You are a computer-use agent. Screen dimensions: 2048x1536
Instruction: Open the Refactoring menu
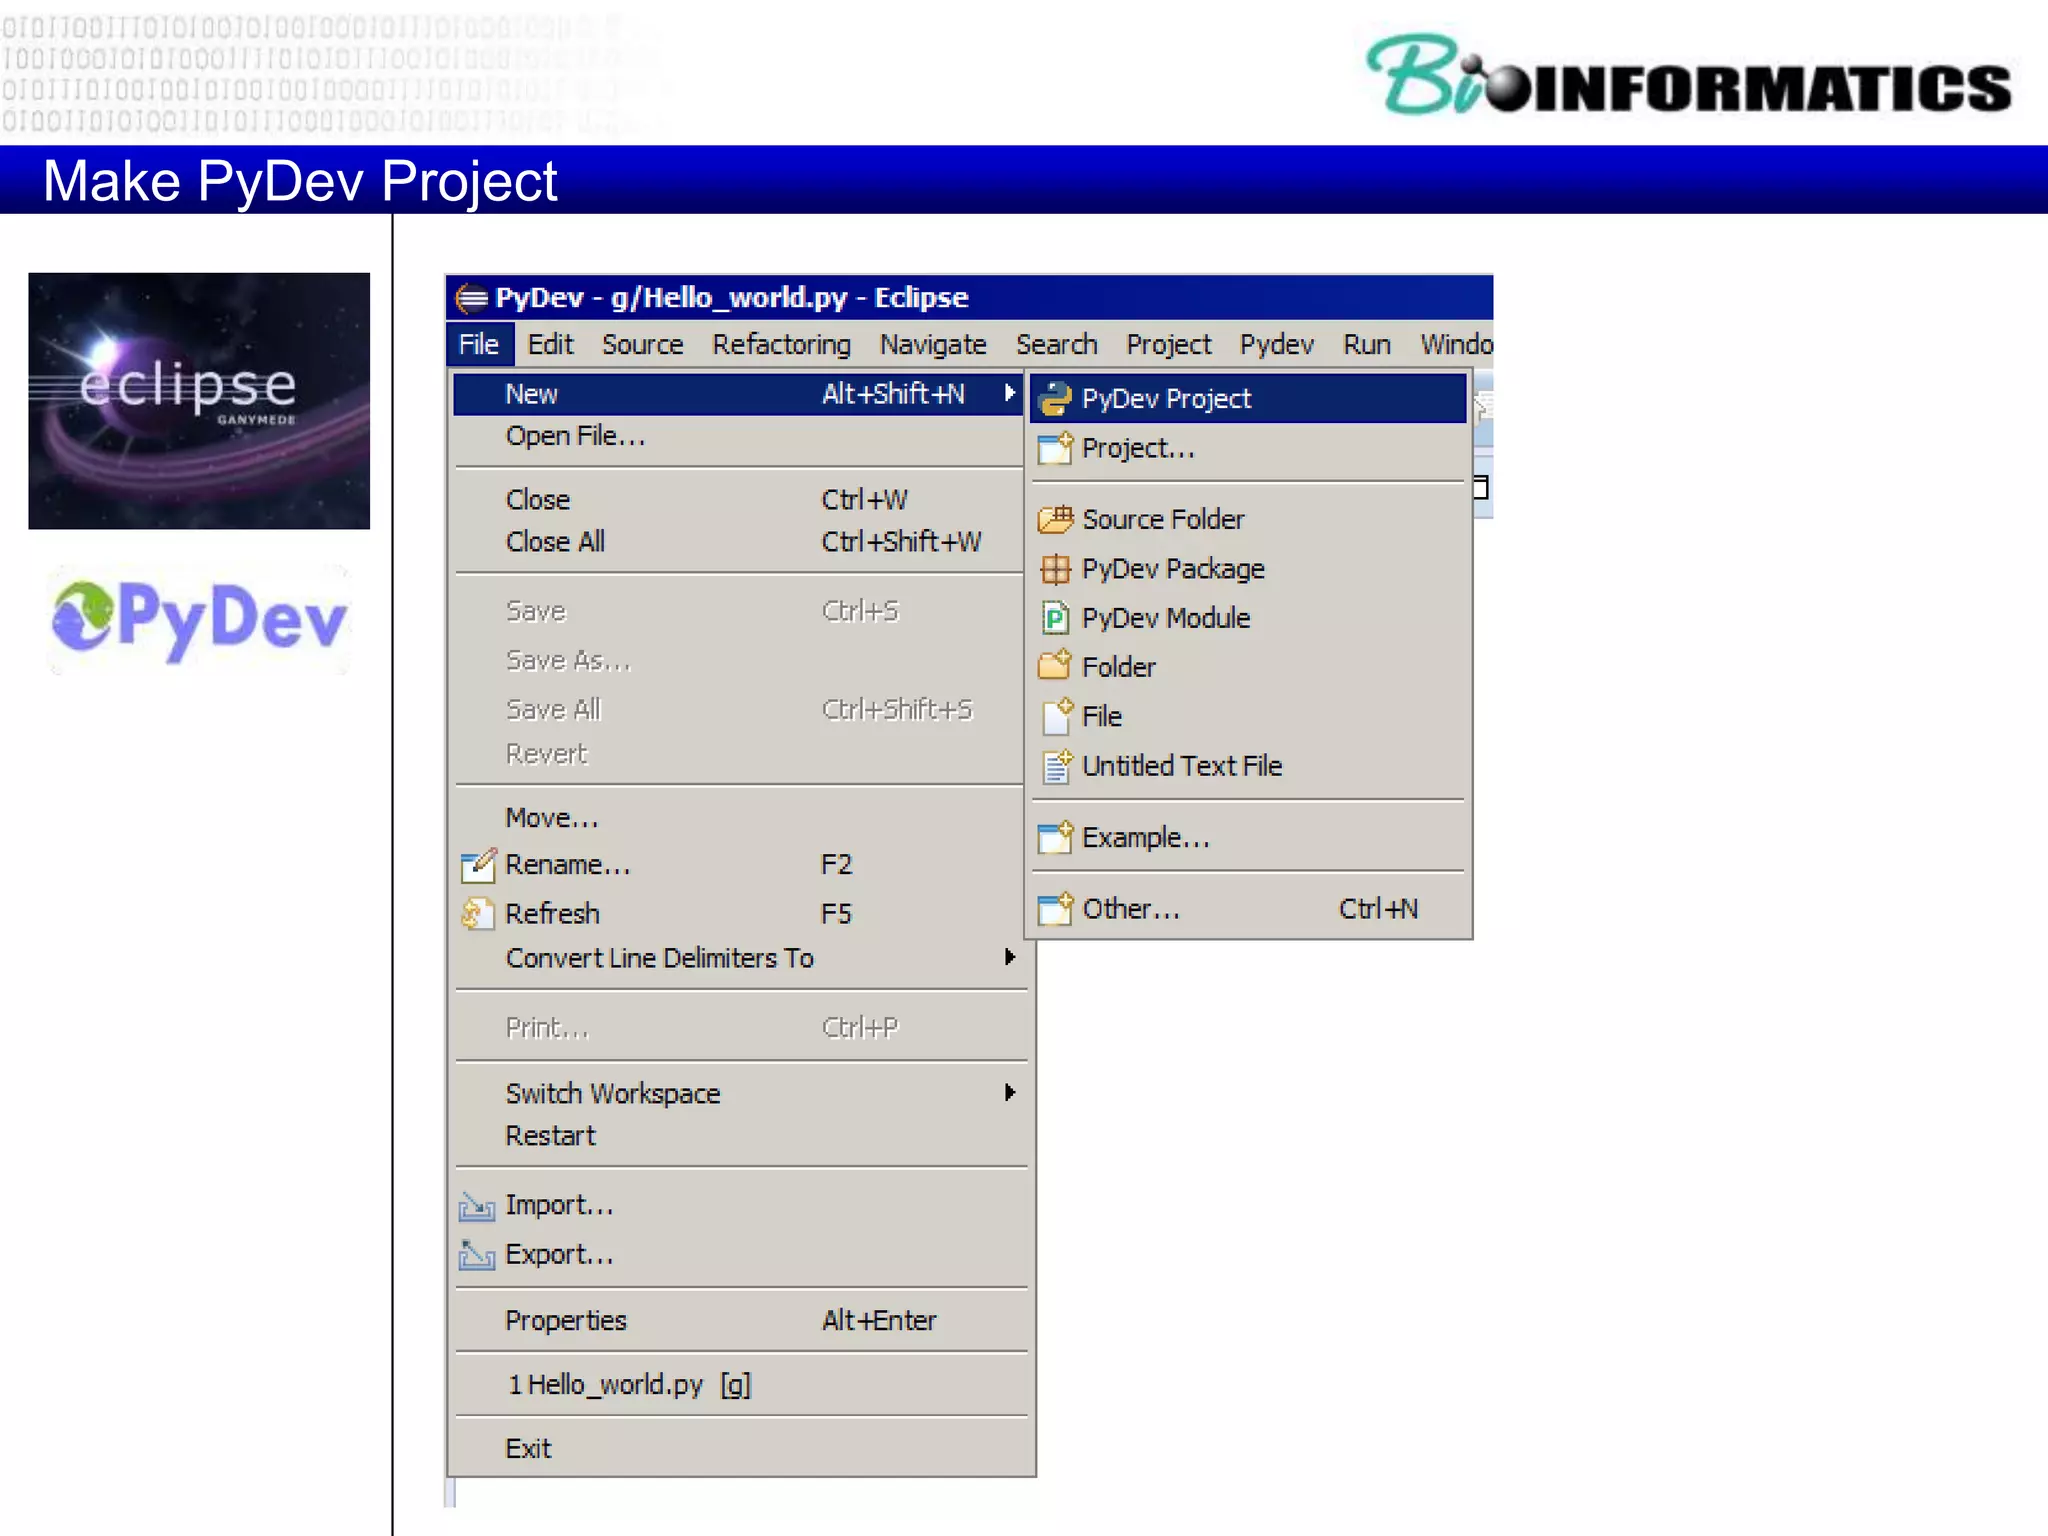tap(781, 345)
